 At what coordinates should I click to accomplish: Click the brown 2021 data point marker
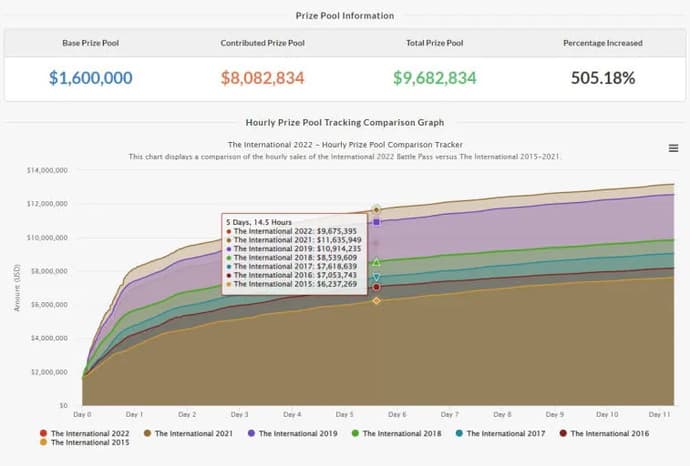pyautogui.click(x=376, y=209)
